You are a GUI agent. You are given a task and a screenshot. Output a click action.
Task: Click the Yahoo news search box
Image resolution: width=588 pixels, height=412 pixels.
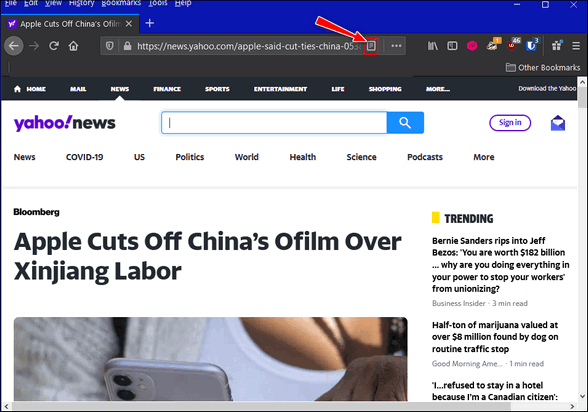(274, 123)
